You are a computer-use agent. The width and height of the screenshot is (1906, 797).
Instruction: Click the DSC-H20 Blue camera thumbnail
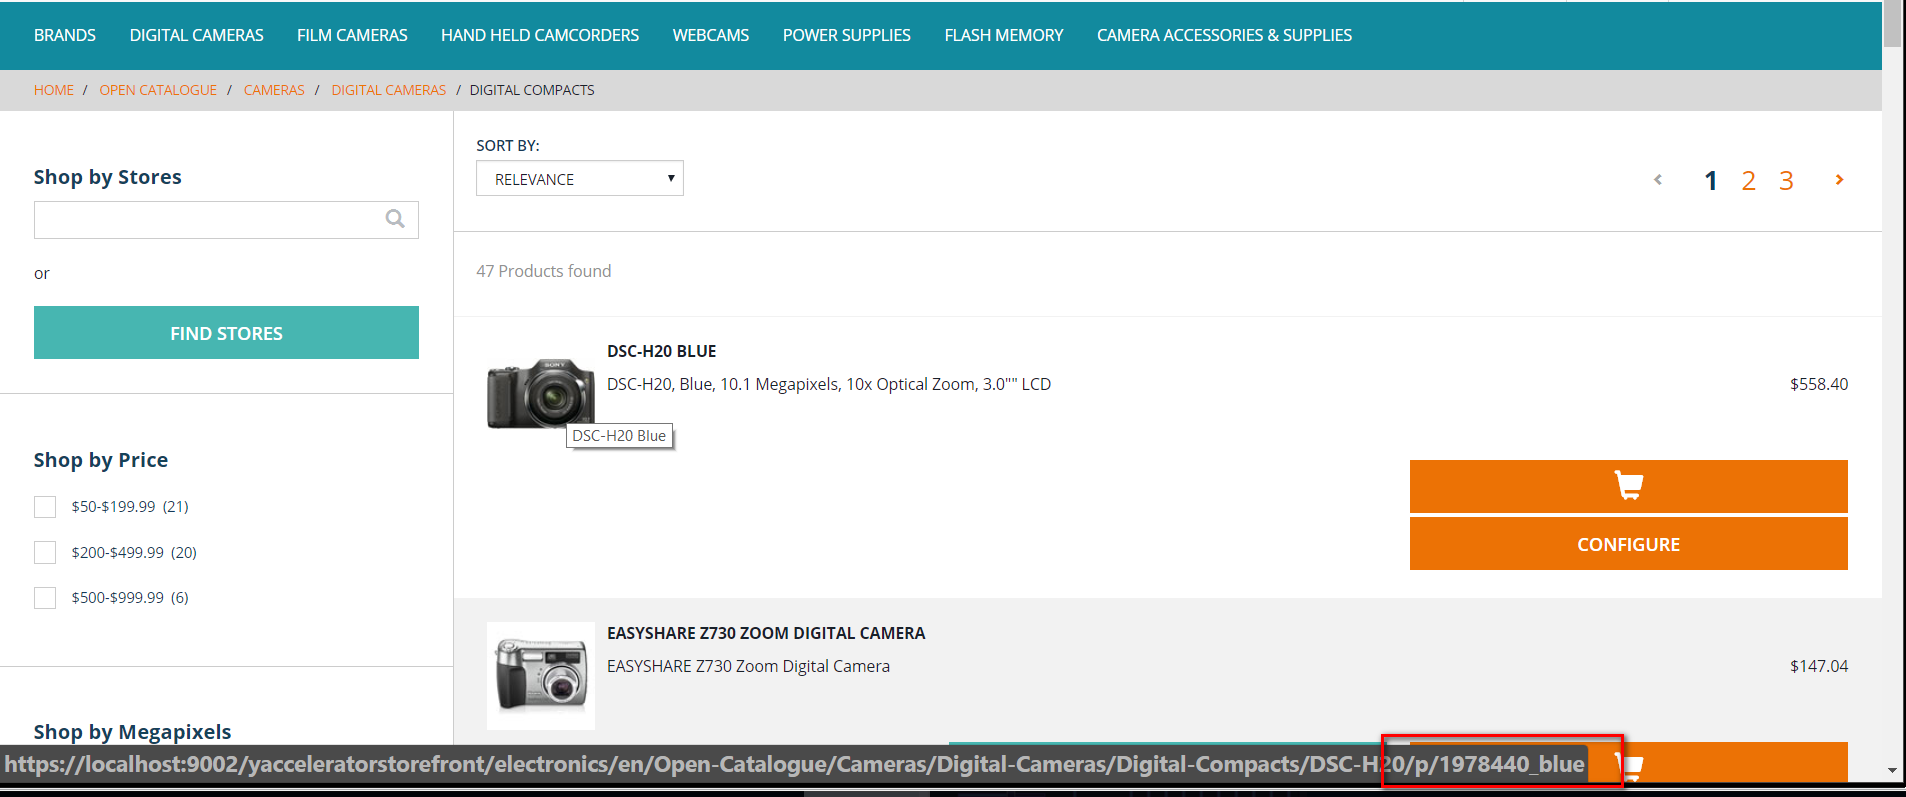pos(541,394)
